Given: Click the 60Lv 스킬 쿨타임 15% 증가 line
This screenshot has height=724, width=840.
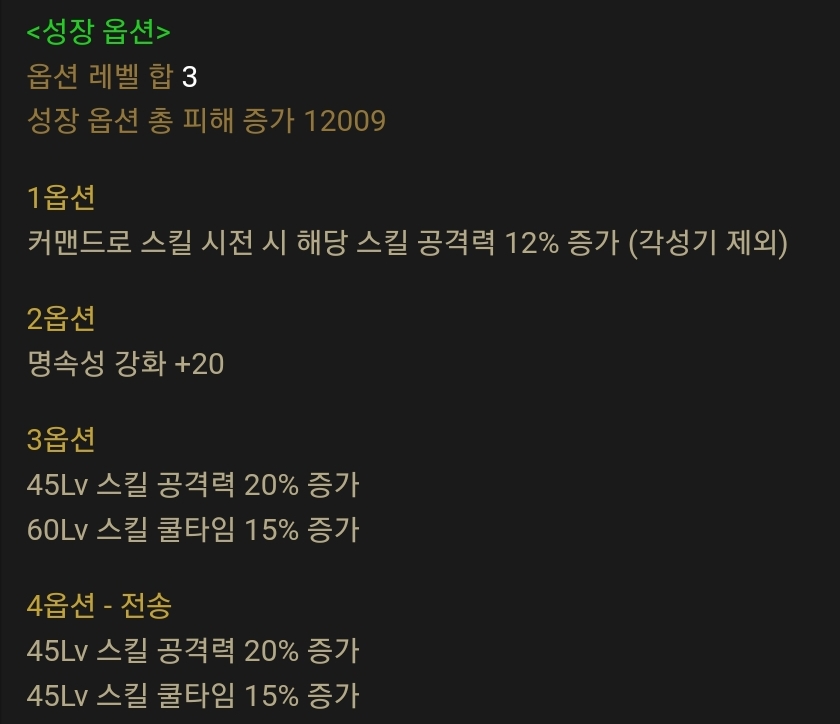Looking at the screenshot, I should (193, 529).
